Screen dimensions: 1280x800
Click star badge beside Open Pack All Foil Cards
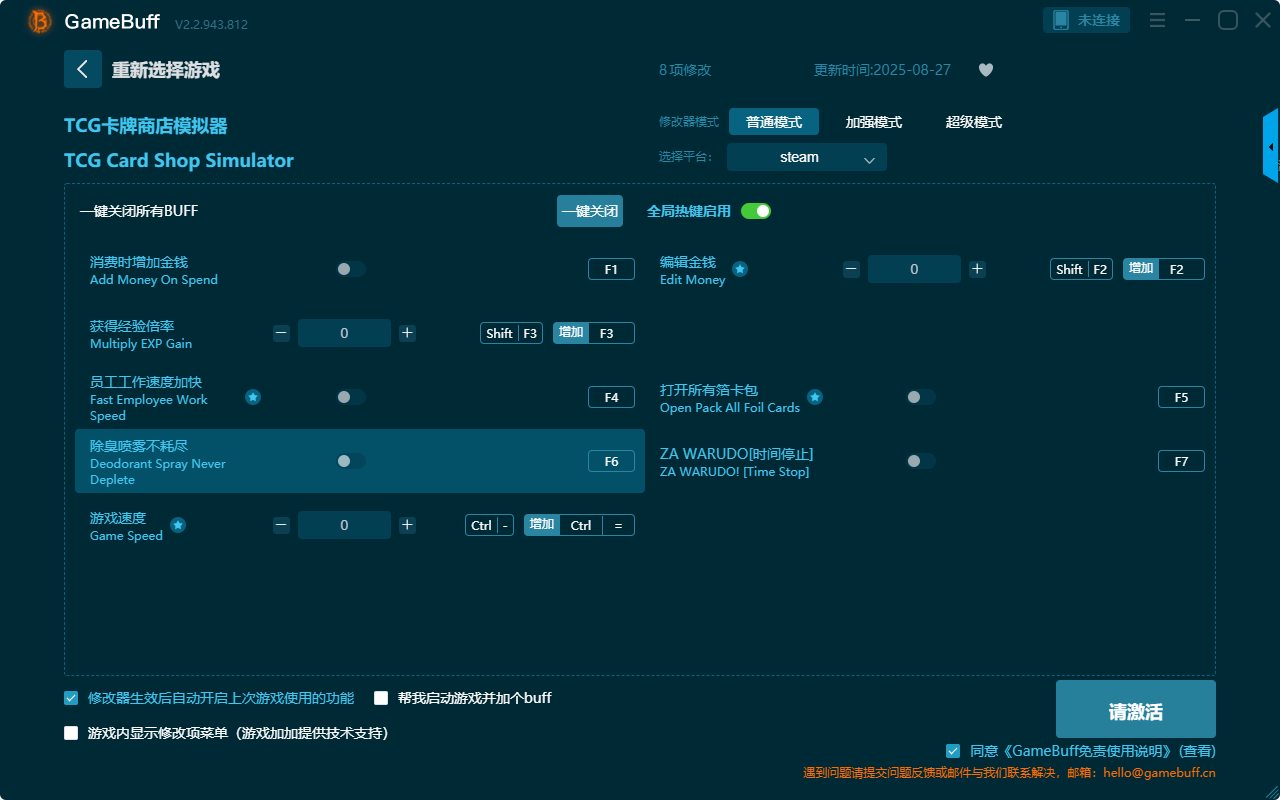click(x=815, y=397)
